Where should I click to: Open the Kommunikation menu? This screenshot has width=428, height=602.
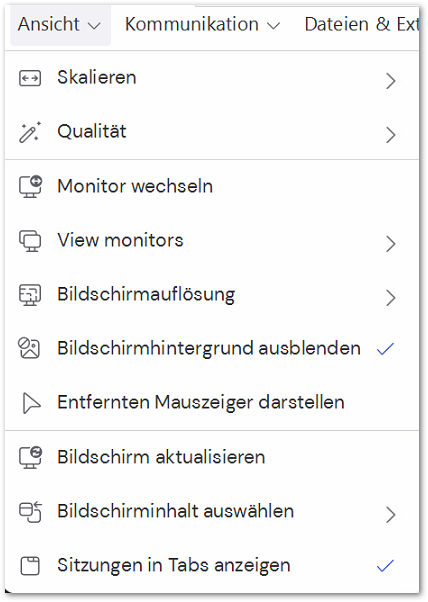point(202,25)
